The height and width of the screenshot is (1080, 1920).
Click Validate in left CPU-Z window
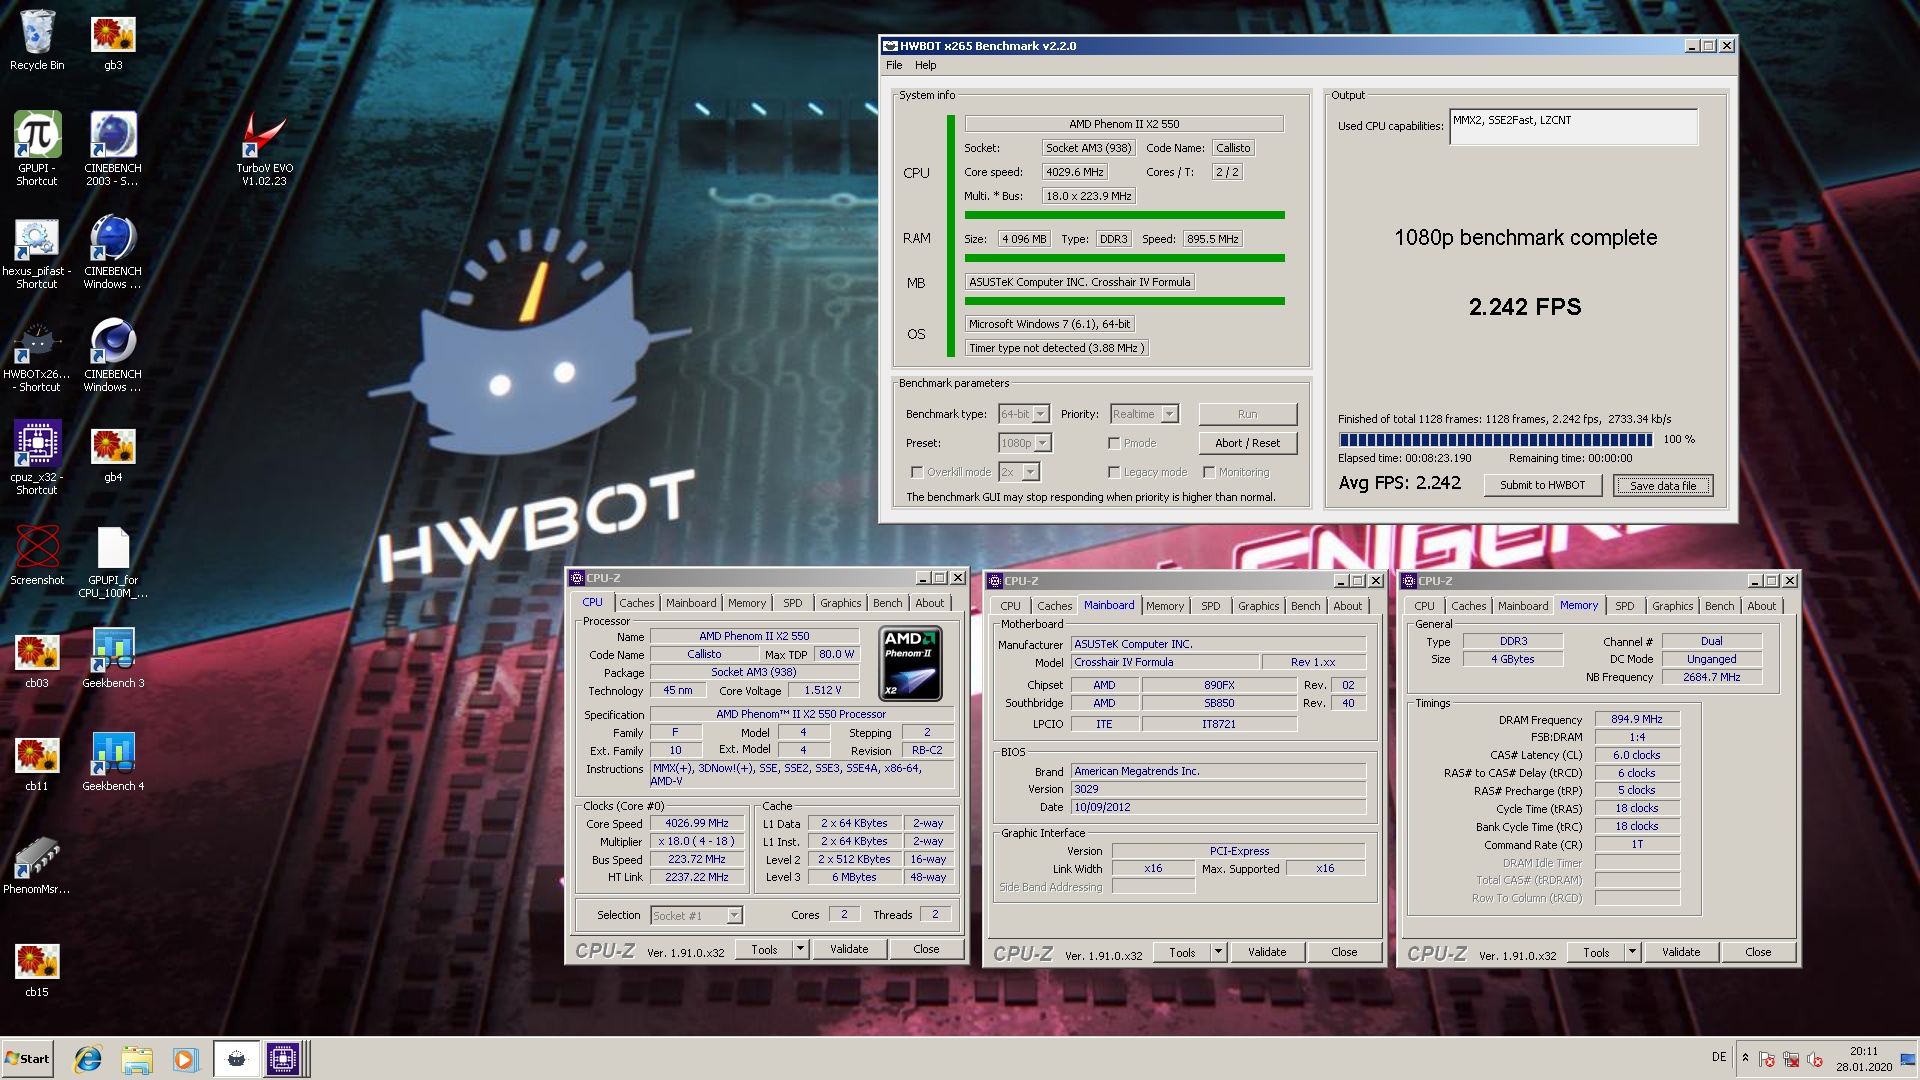[849, 949]
